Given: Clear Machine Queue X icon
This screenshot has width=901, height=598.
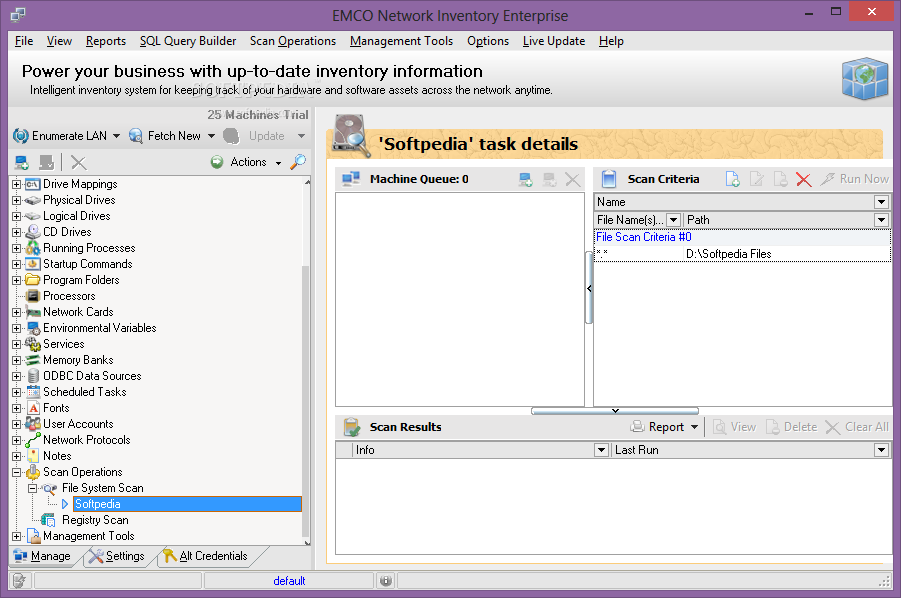Looking at the screenshot, I should pyautogui.click(x=572, y=179).
